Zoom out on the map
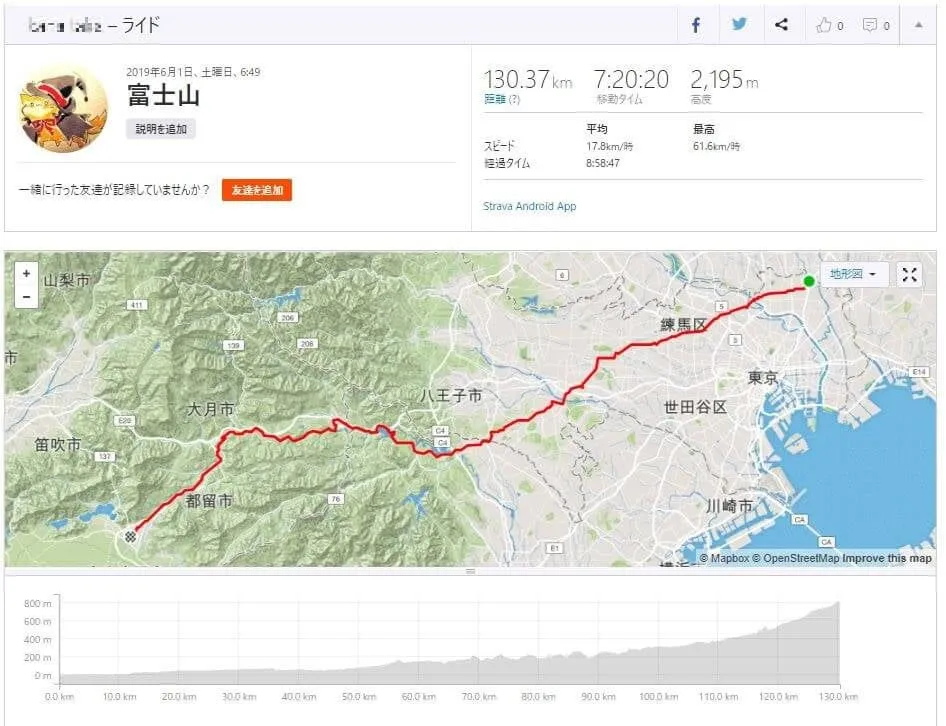 click(26, 296)
